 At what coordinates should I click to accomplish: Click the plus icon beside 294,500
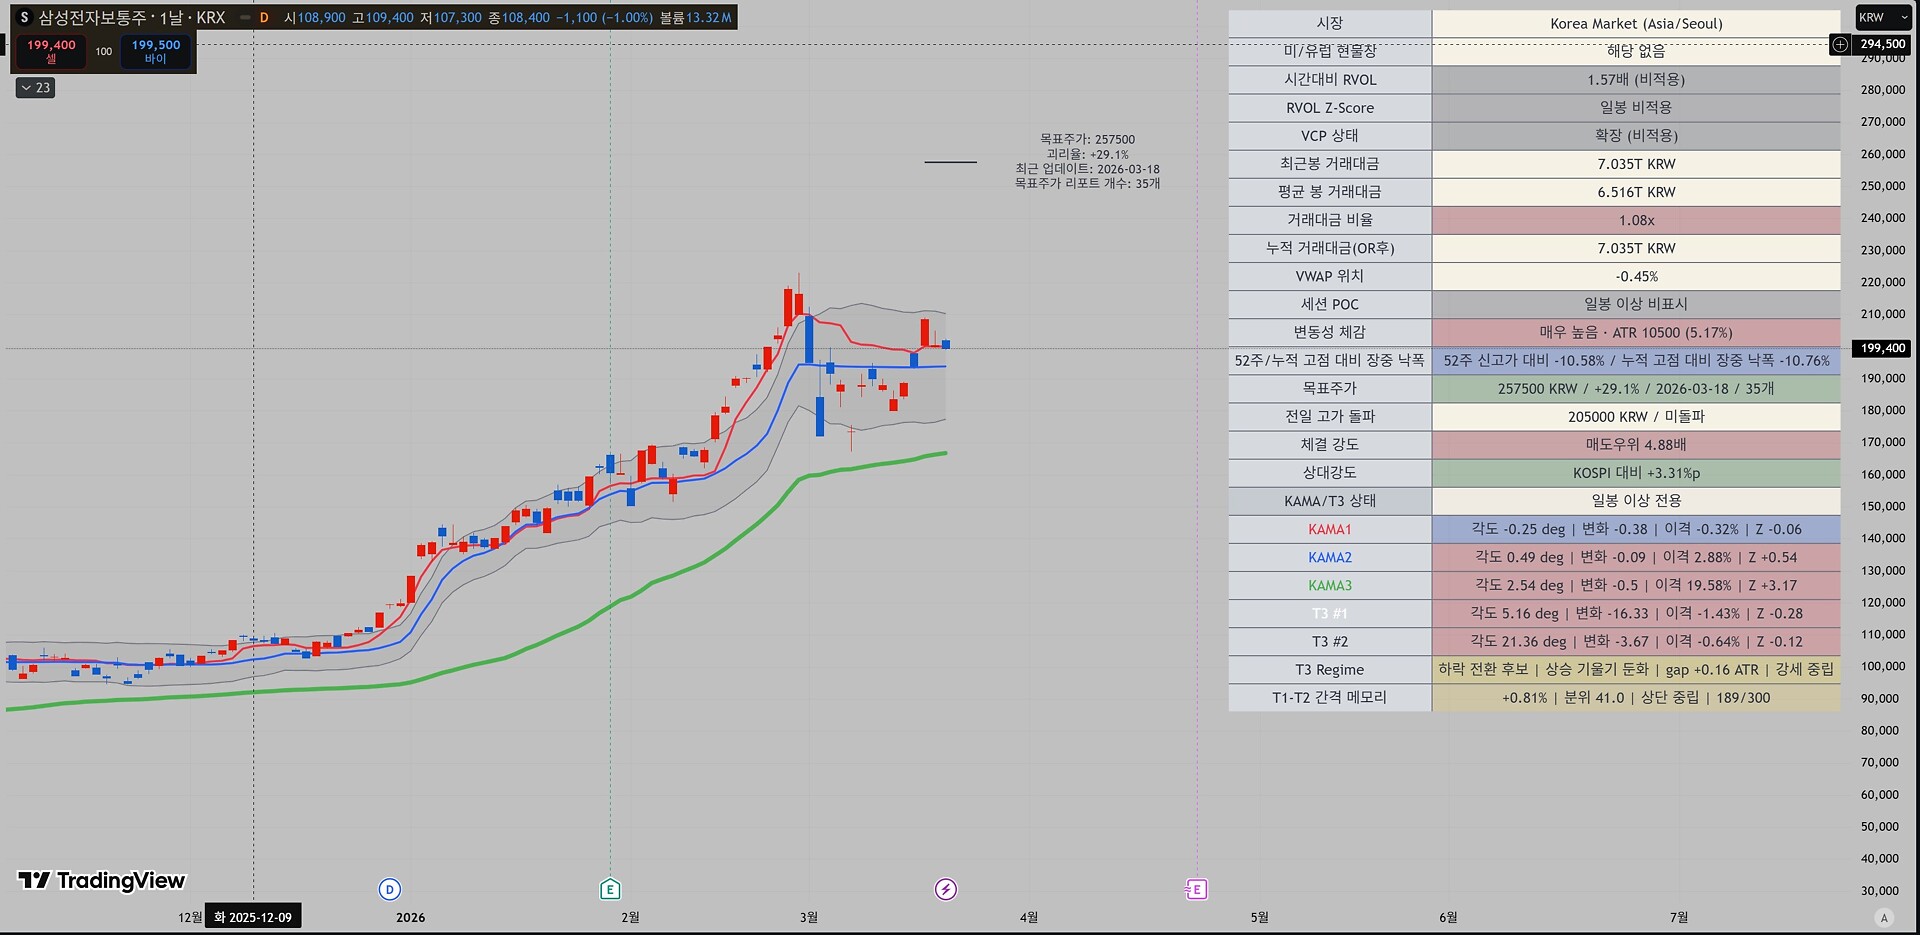(1840, 44)
